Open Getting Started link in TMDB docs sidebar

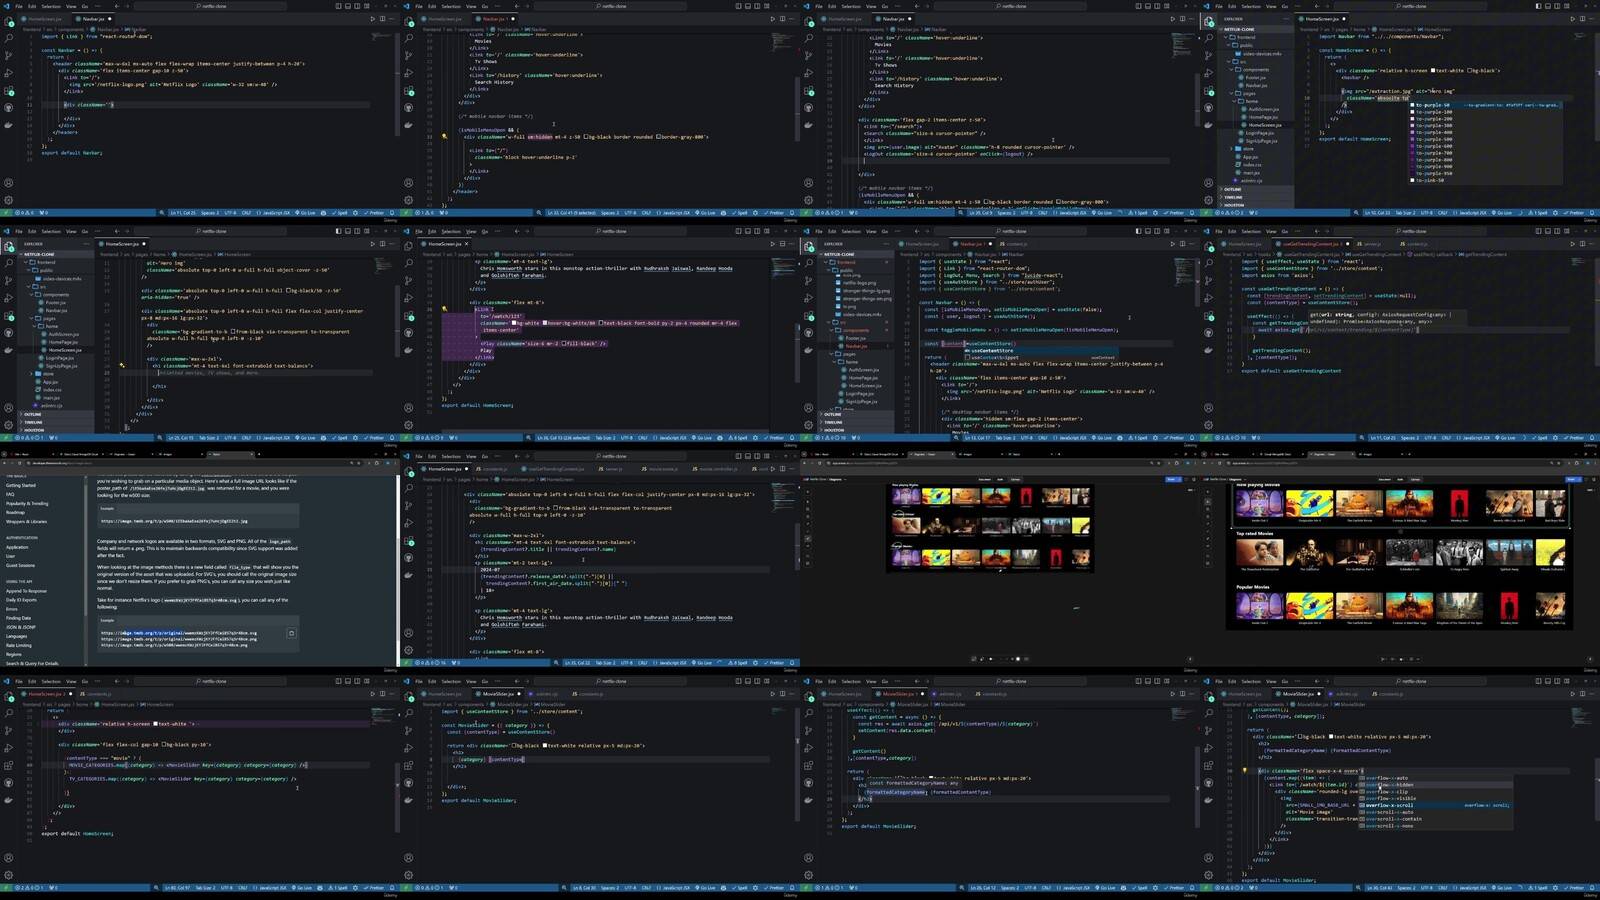[21, 485]
